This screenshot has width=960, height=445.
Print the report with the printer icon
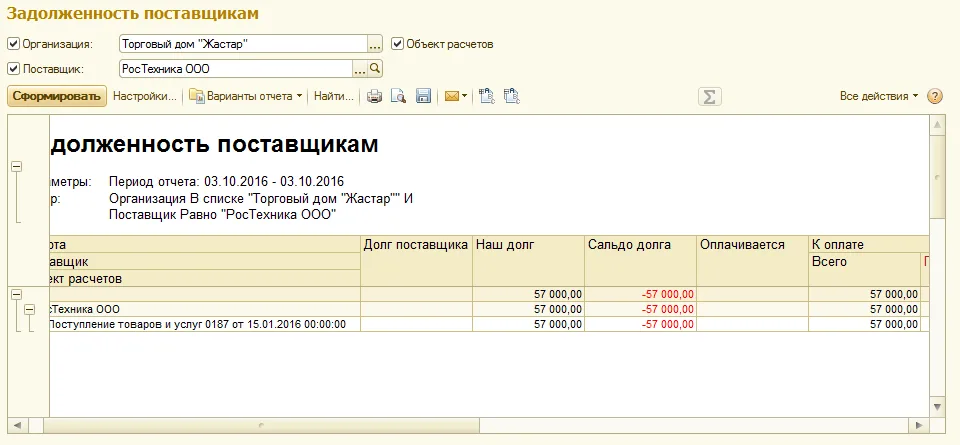click(374, 96)
